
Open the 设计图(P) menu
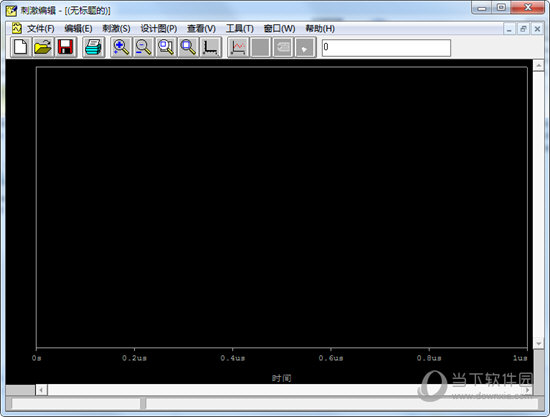(x=159, y=28)
